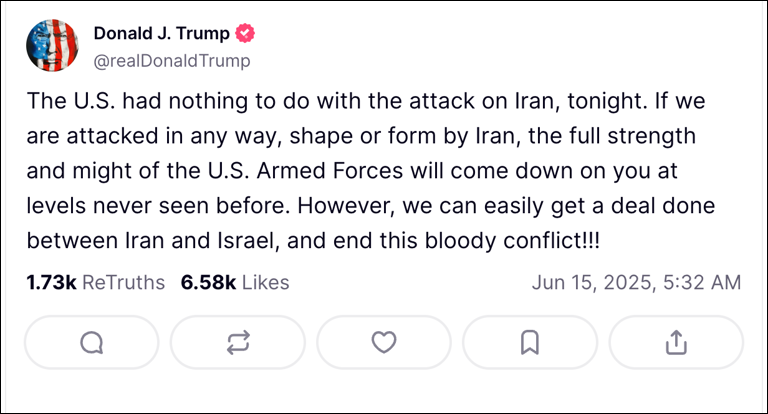This screenshot has height=414, width=768.
Task: Open the Jun 15, 2025 date in timestamp
Action: coord(590,283)
